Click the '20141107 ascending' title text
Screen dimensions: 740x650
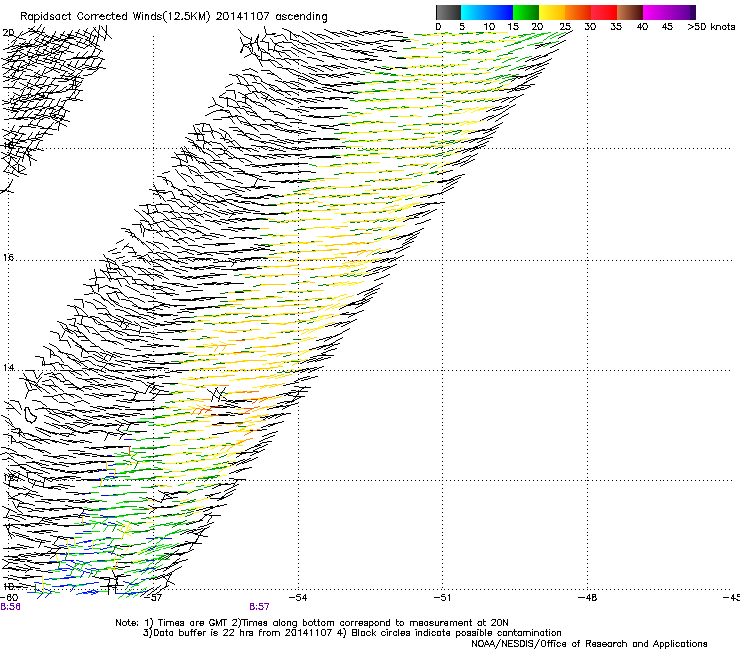coord(271,17)
